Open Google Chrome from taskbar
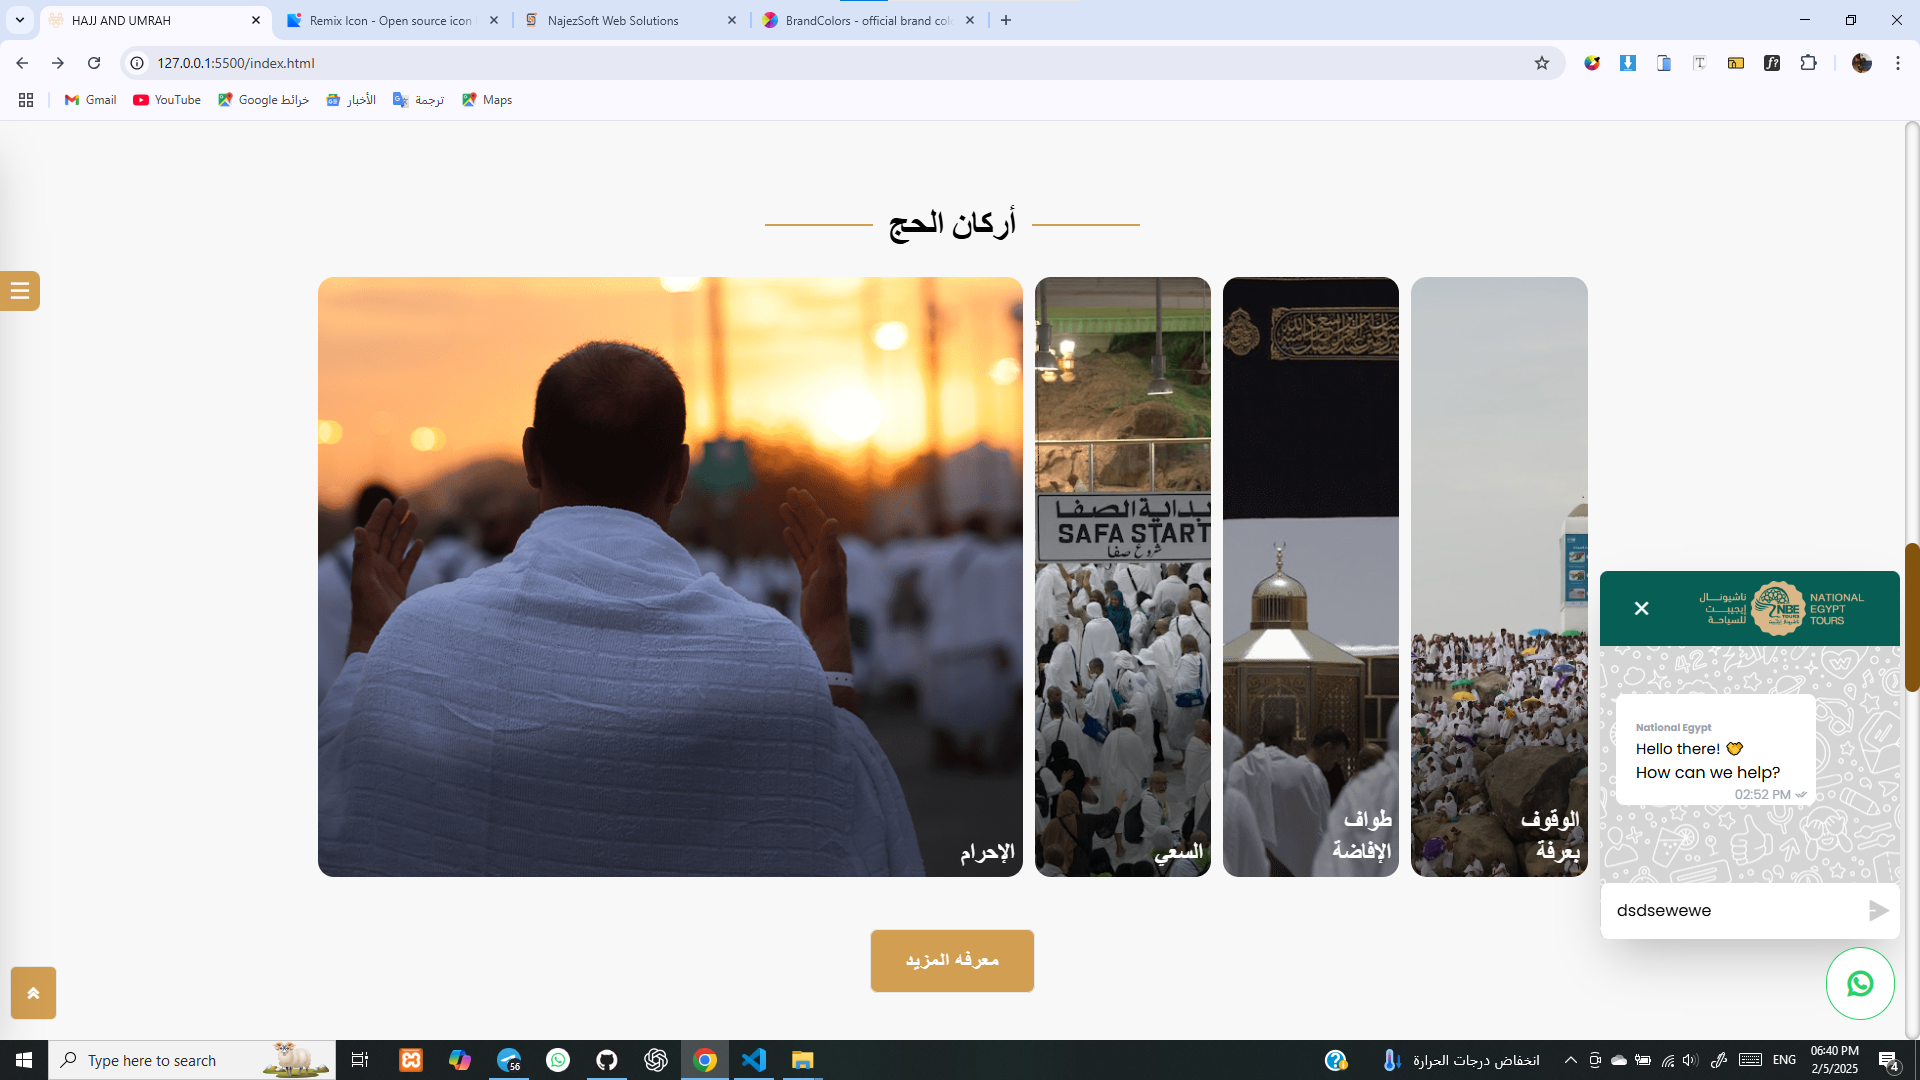 tap(705, 1060)
